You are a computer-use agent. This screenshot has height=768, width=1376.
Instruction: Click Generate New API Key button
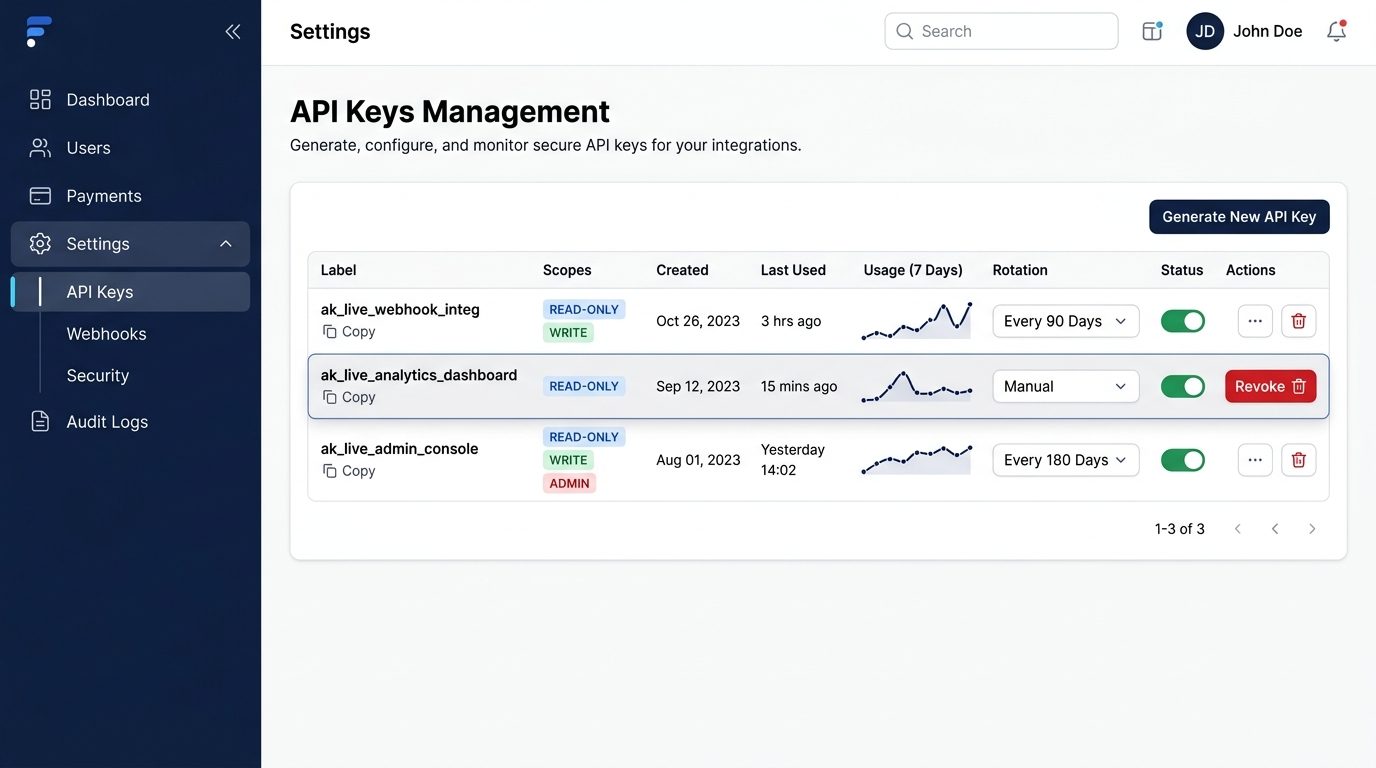click(x=1239, y=217)
